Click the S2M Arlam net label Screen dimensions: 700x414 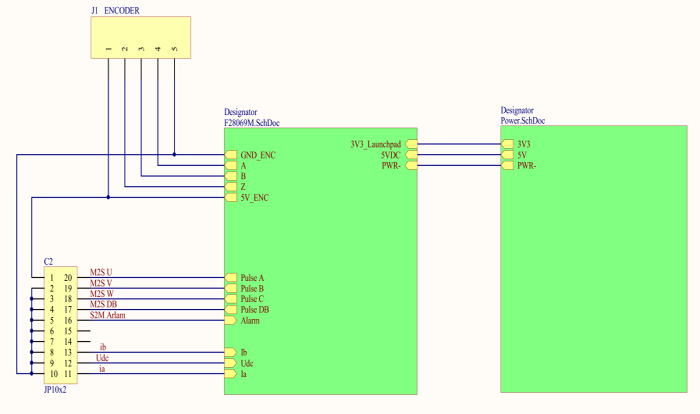107,315
